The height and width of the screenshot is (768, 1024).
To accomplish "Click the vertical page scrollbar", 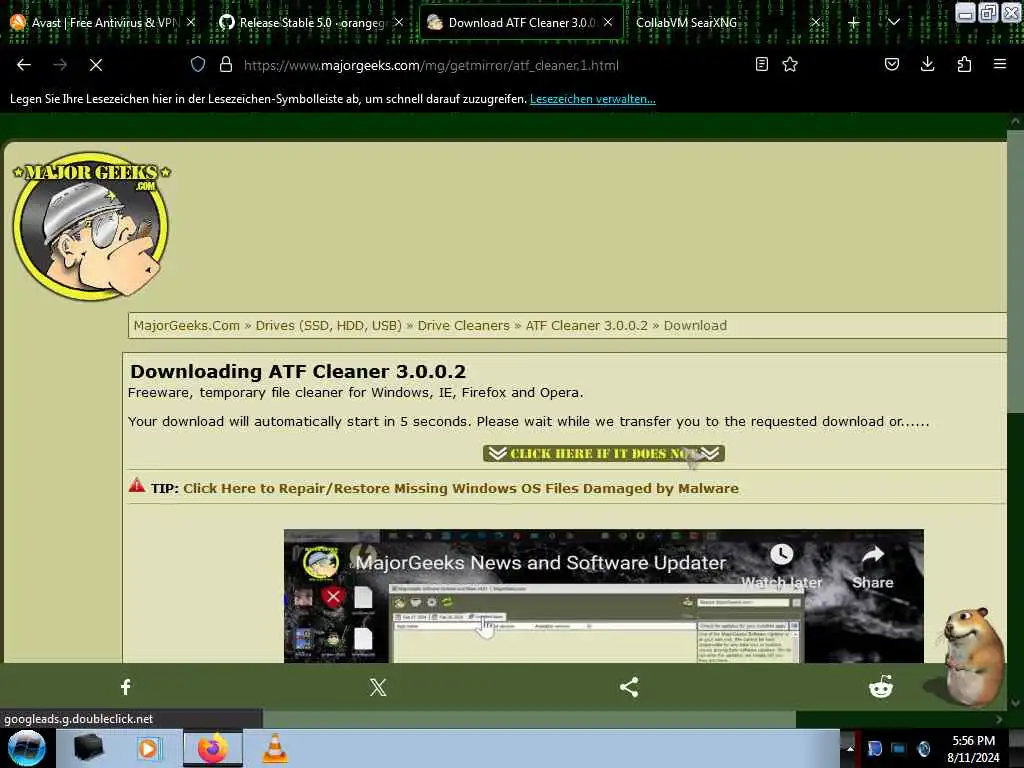I will [1014, 271].
